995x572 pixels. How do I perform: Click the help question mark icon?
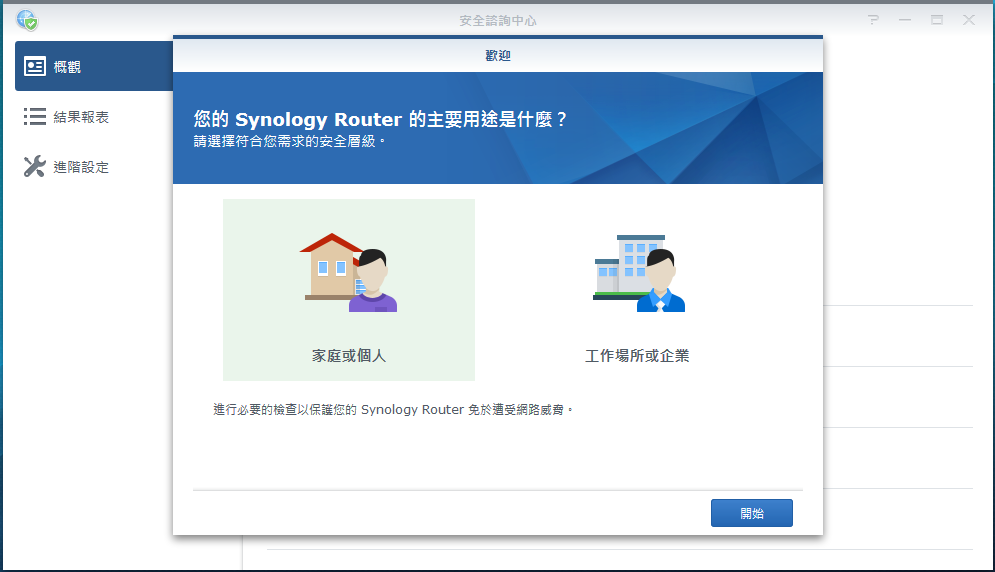[x=874, y=20]
